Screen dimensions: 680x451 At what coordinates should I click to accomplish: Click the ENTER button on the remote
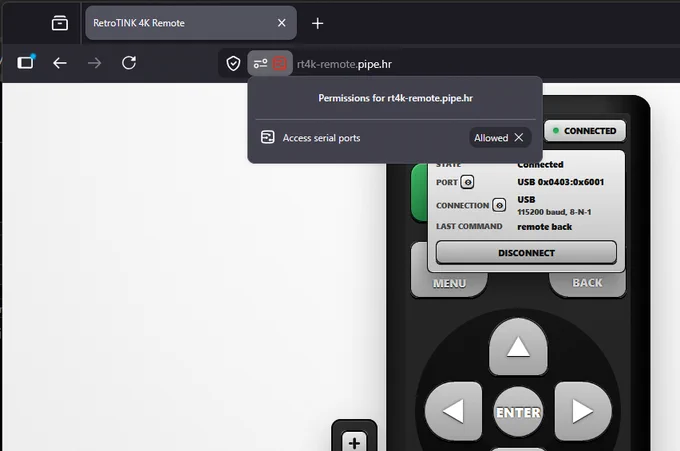click(518, 412)
